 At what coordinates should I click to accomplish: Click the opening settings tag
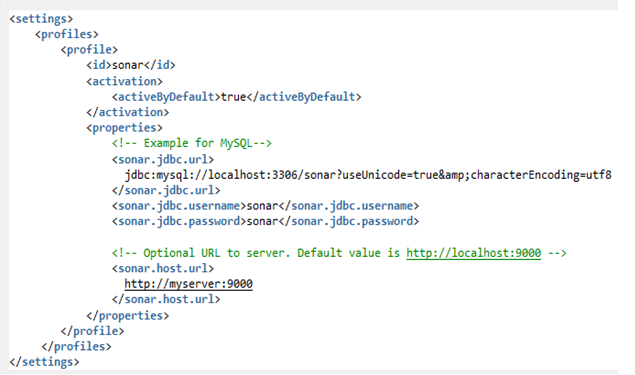(41, 19)
